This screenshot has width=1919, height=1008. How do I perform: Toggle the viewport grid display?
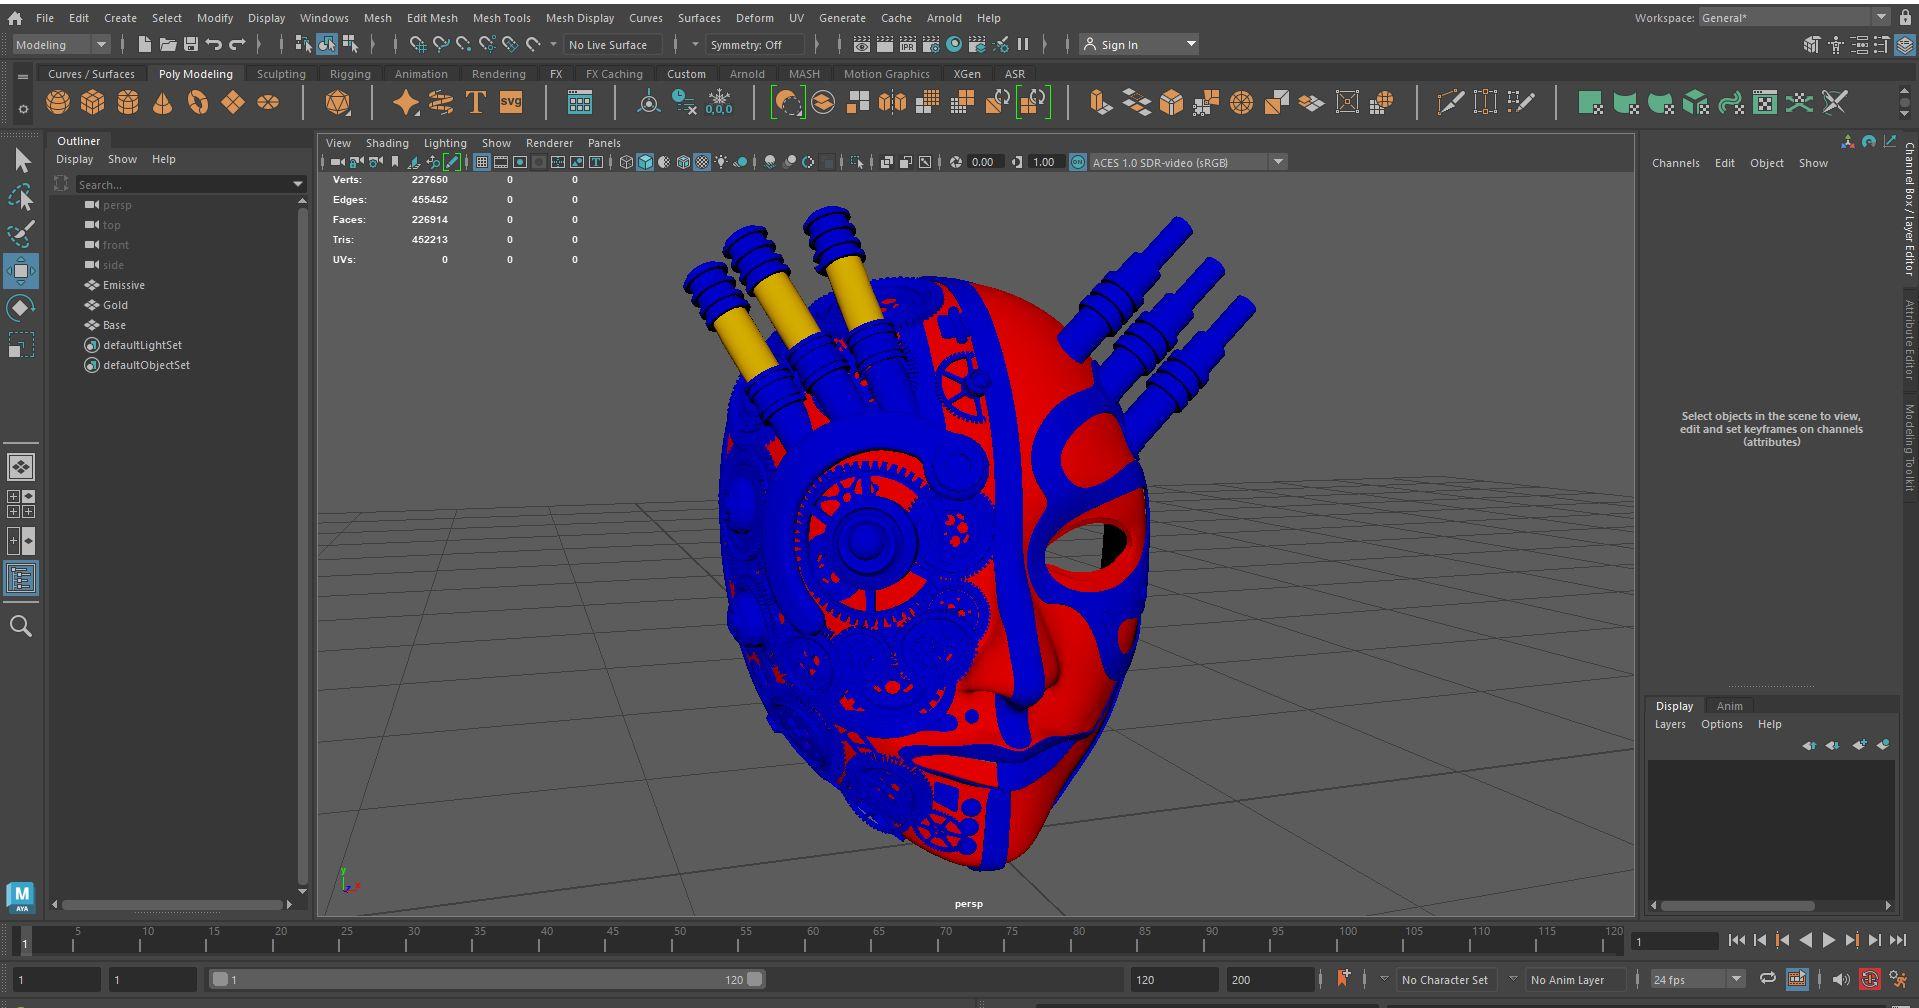(x=481, y=162)
